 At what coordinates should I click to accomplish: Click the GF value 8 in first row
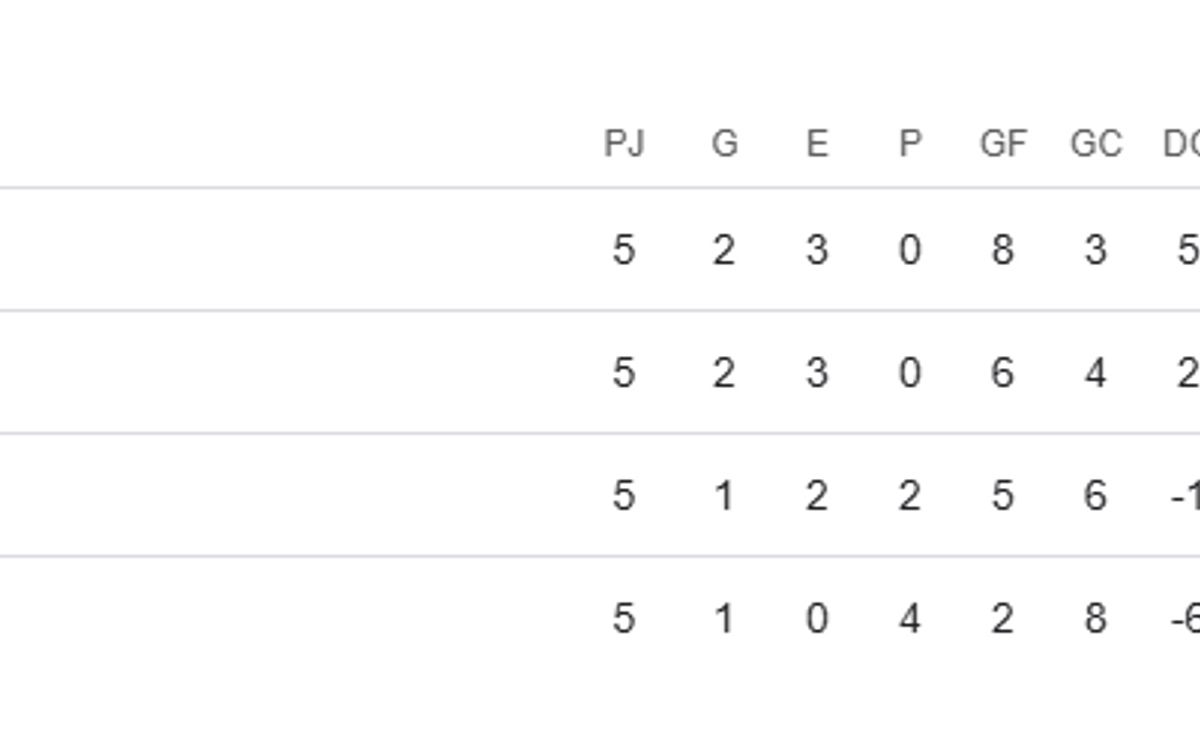(1003, 249)
